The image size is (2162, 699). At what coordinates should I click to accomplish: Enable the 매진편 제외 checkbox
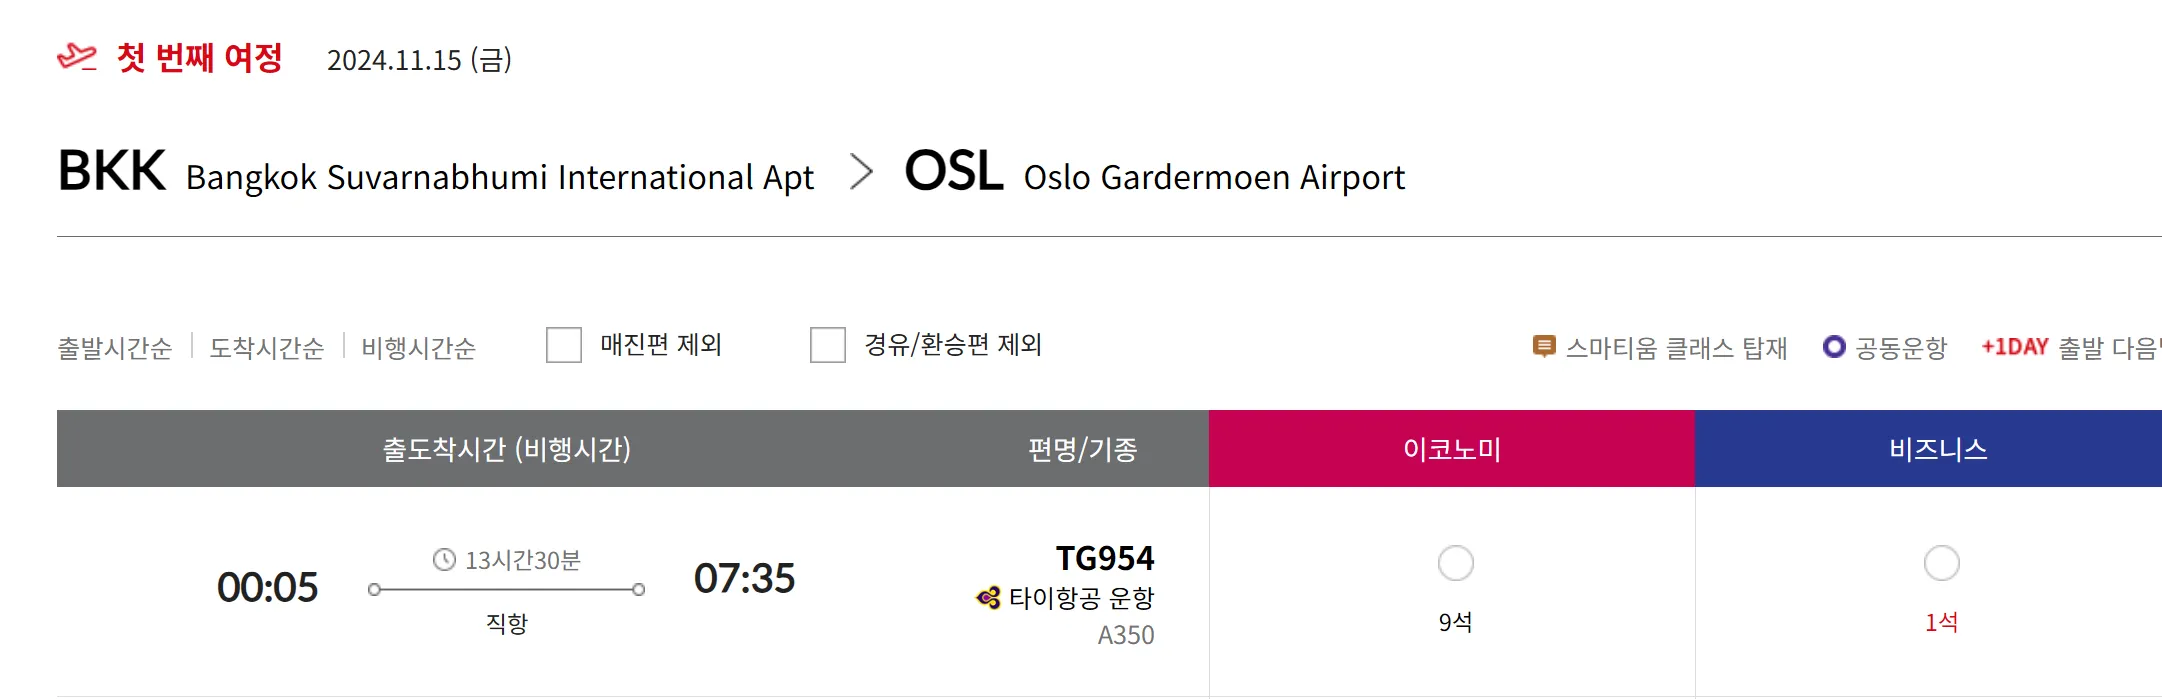point(564,345)
